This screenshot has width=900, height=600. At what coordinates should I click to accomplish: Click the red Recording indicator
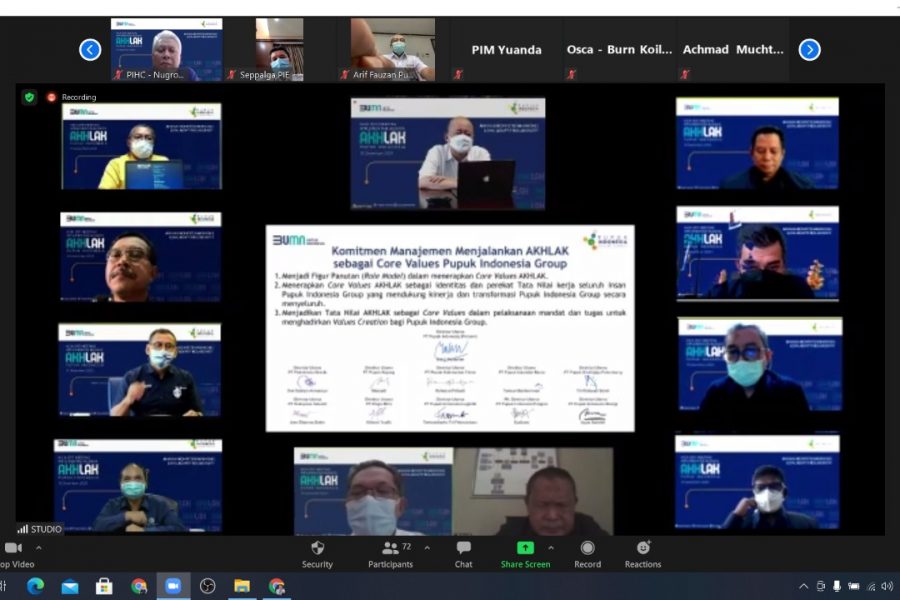point(52,97)
